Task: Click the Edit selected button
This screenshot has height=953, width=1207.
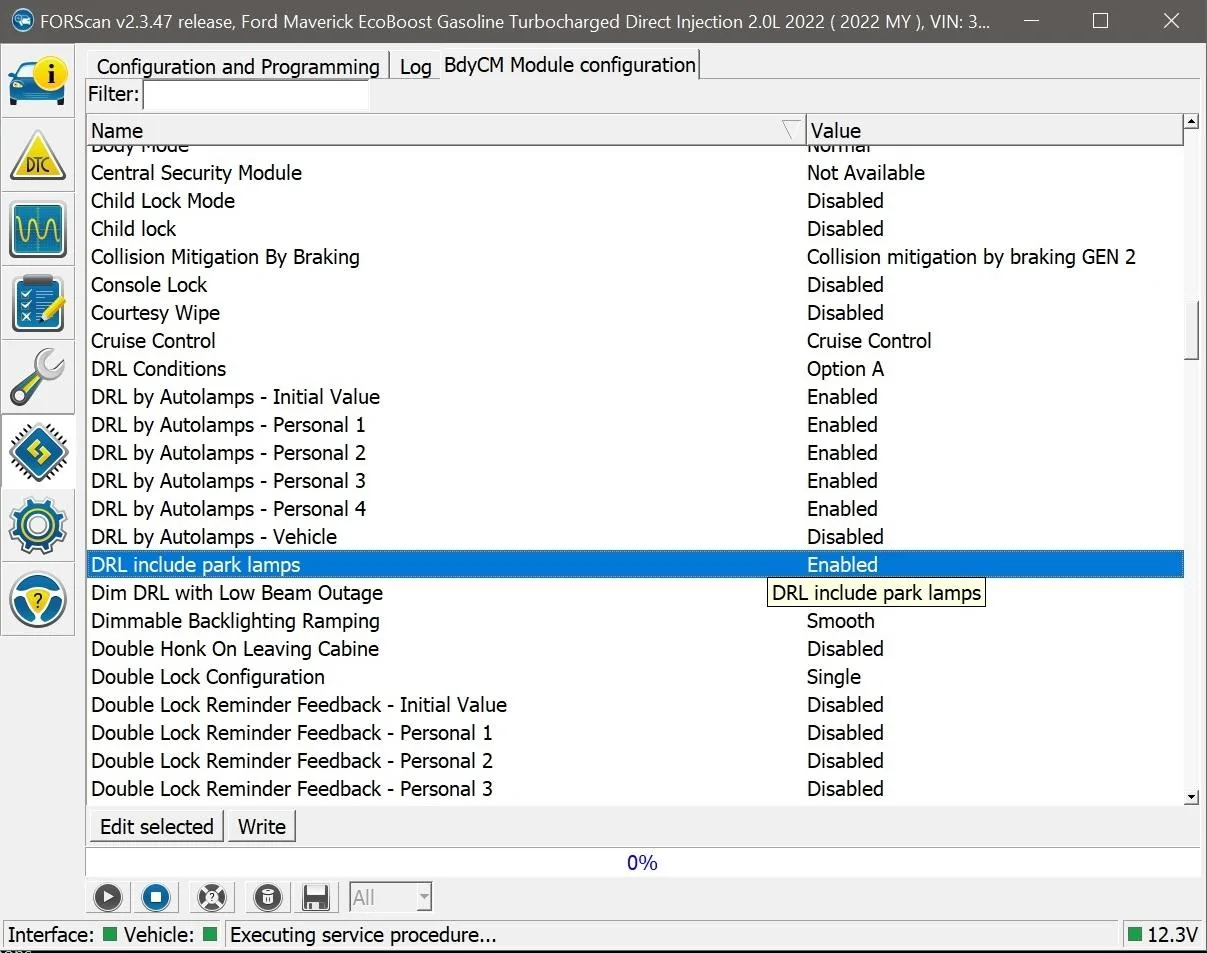Action: [x=156, y=827]
